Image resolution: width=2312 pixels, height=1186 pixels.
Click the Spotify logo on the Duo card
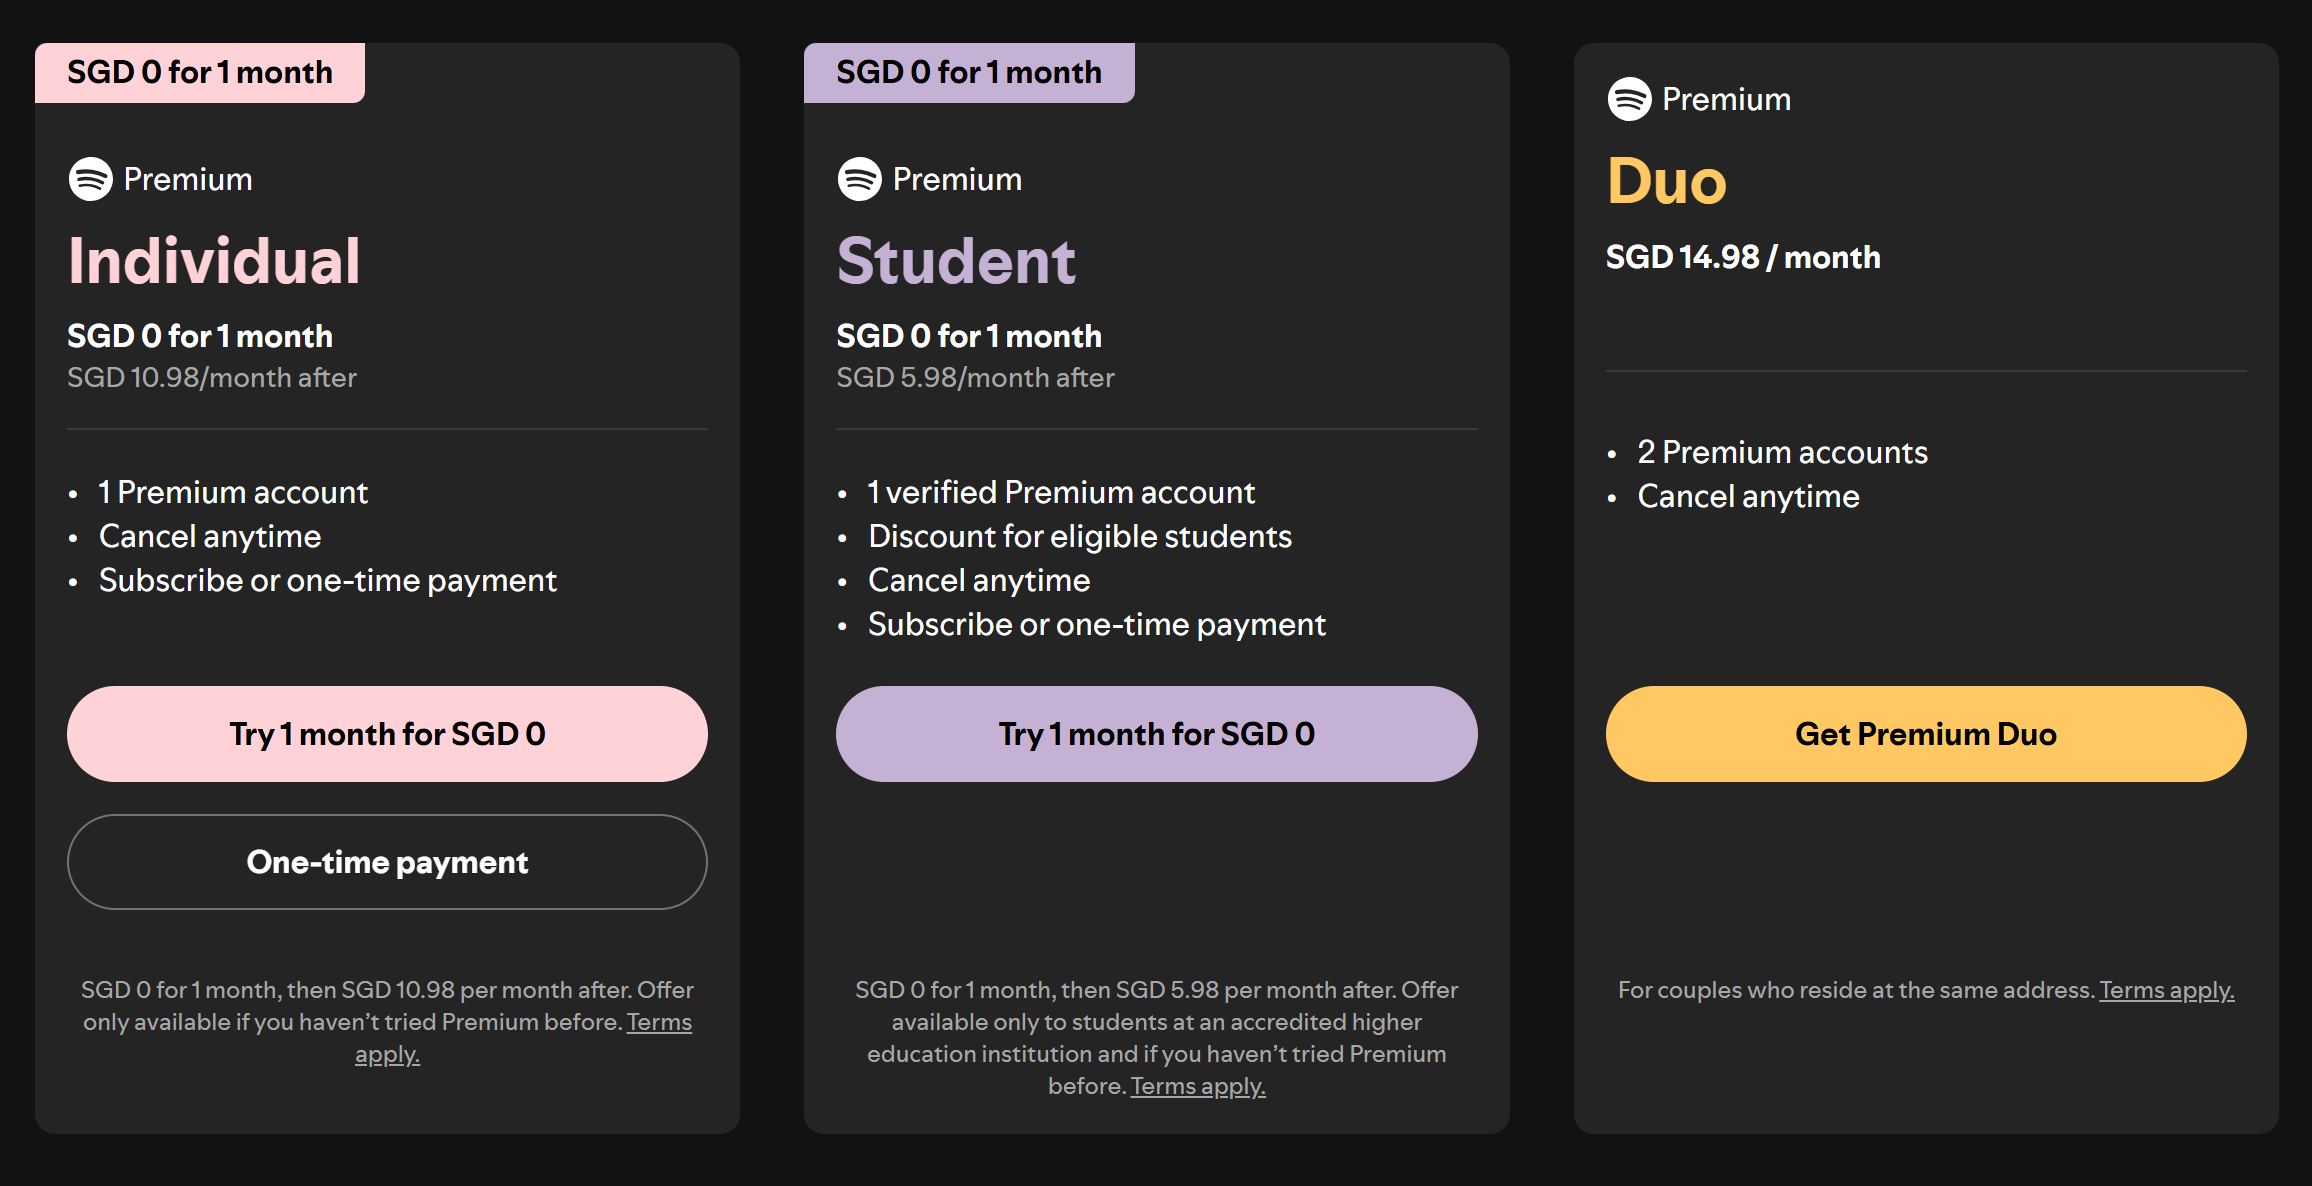(x=1630, y=98)
